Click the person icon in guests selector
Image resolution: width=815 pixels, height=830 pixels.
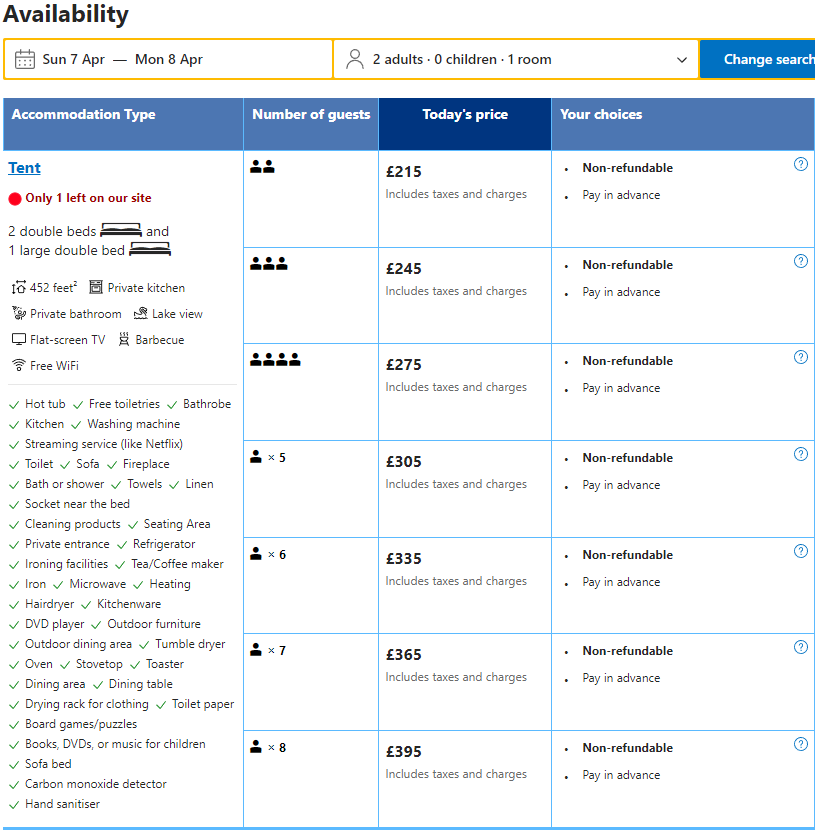[355, 59]
